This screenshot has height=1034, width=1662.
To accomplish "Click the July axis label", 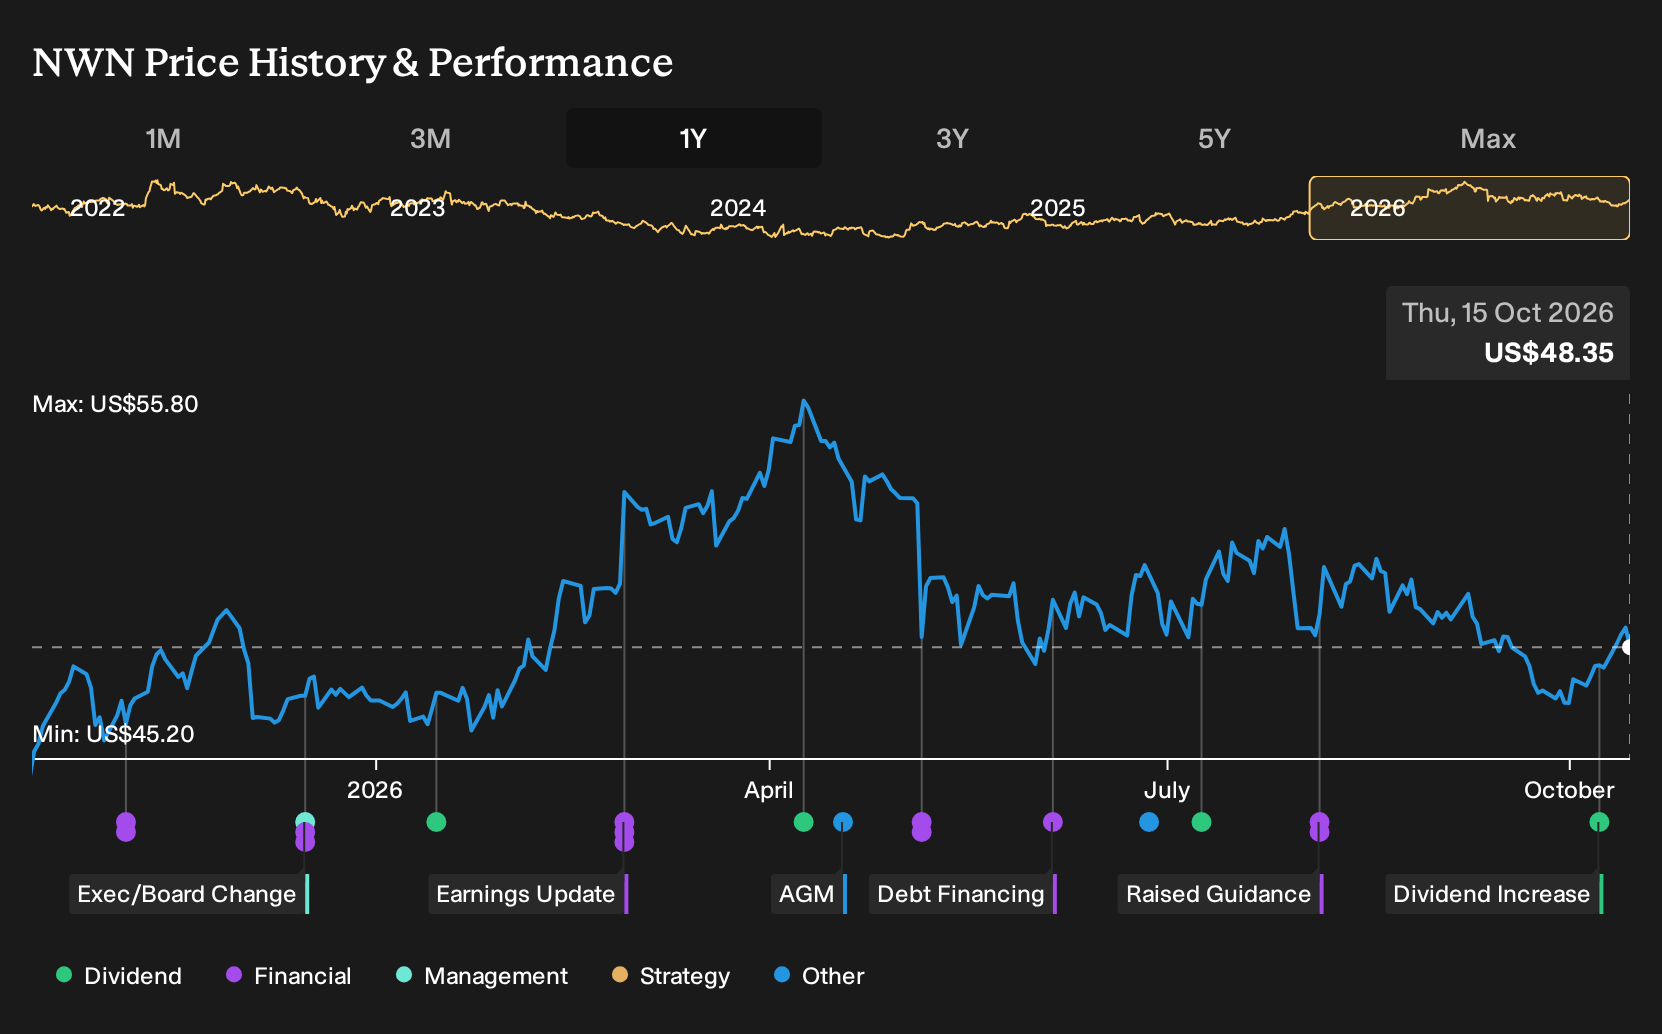I will point(1167,790).
